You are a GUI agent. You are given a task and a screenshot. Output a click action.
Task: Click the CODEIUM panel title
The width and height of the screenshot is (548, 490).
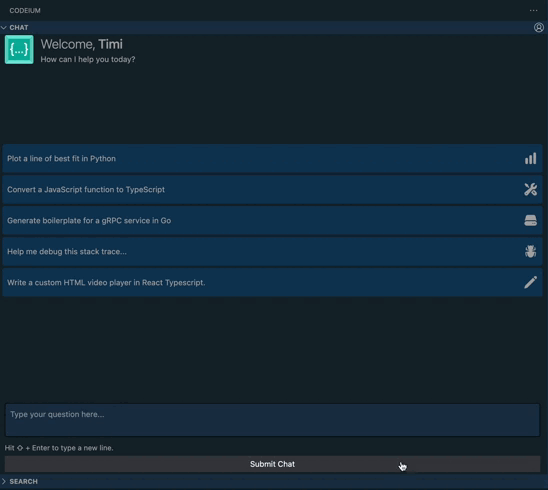(25, 10)
